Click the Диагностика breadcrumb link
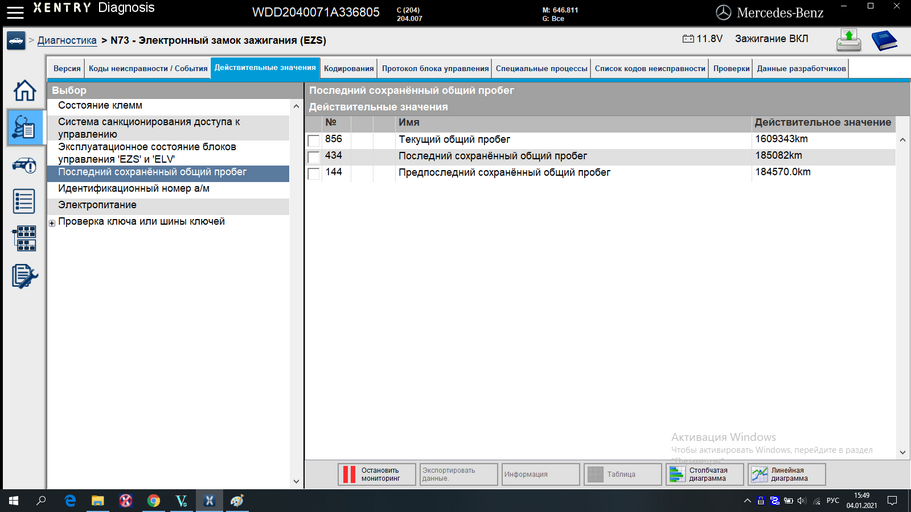 point(67,41)
